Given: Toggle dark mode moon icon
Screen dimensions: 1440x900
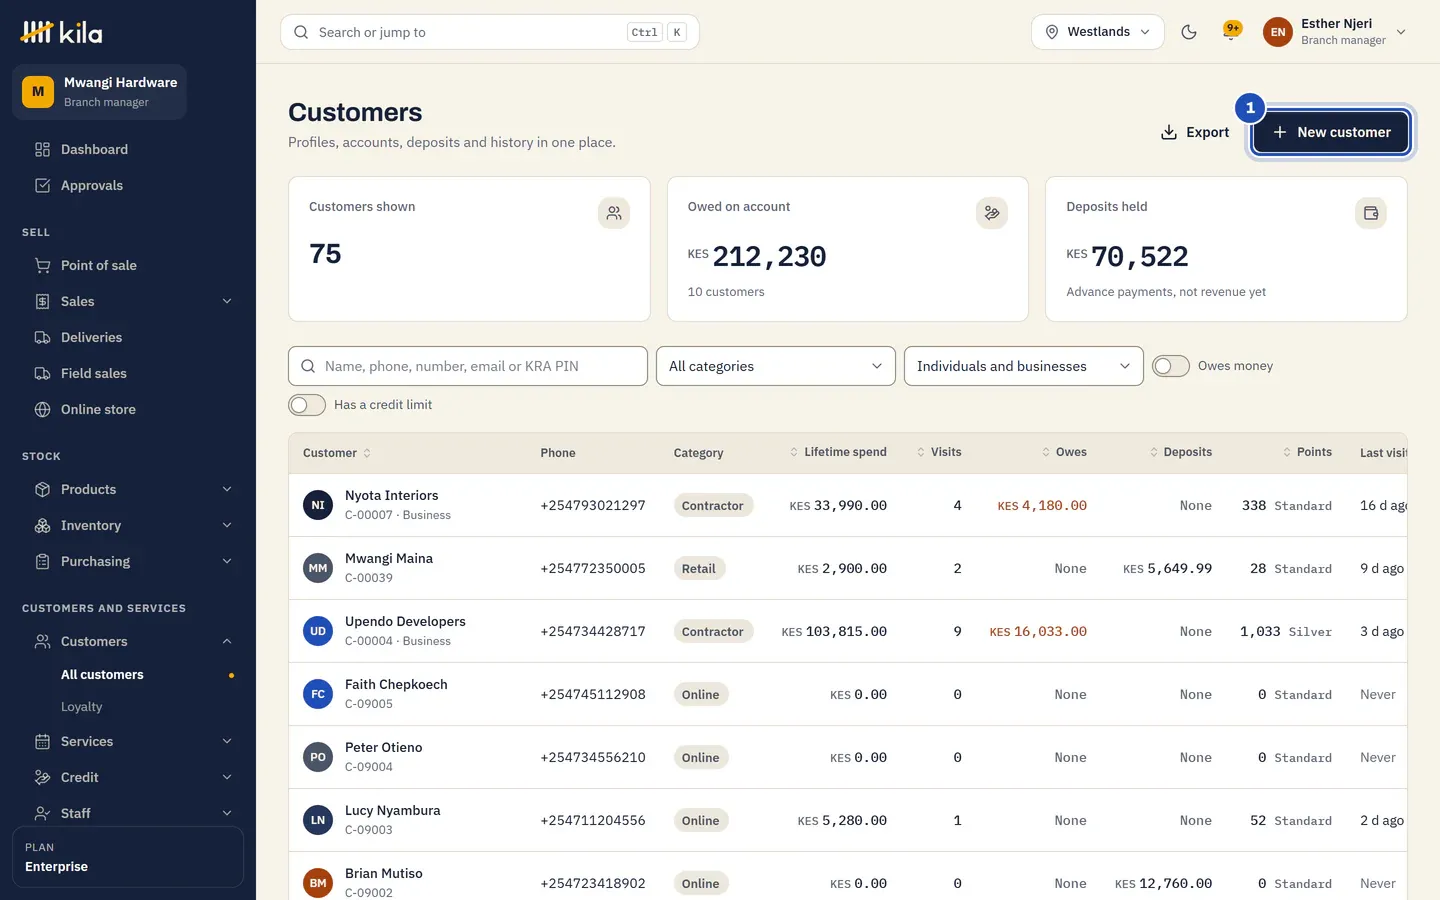Looking at the screenshot, I should click(1189, 32).
